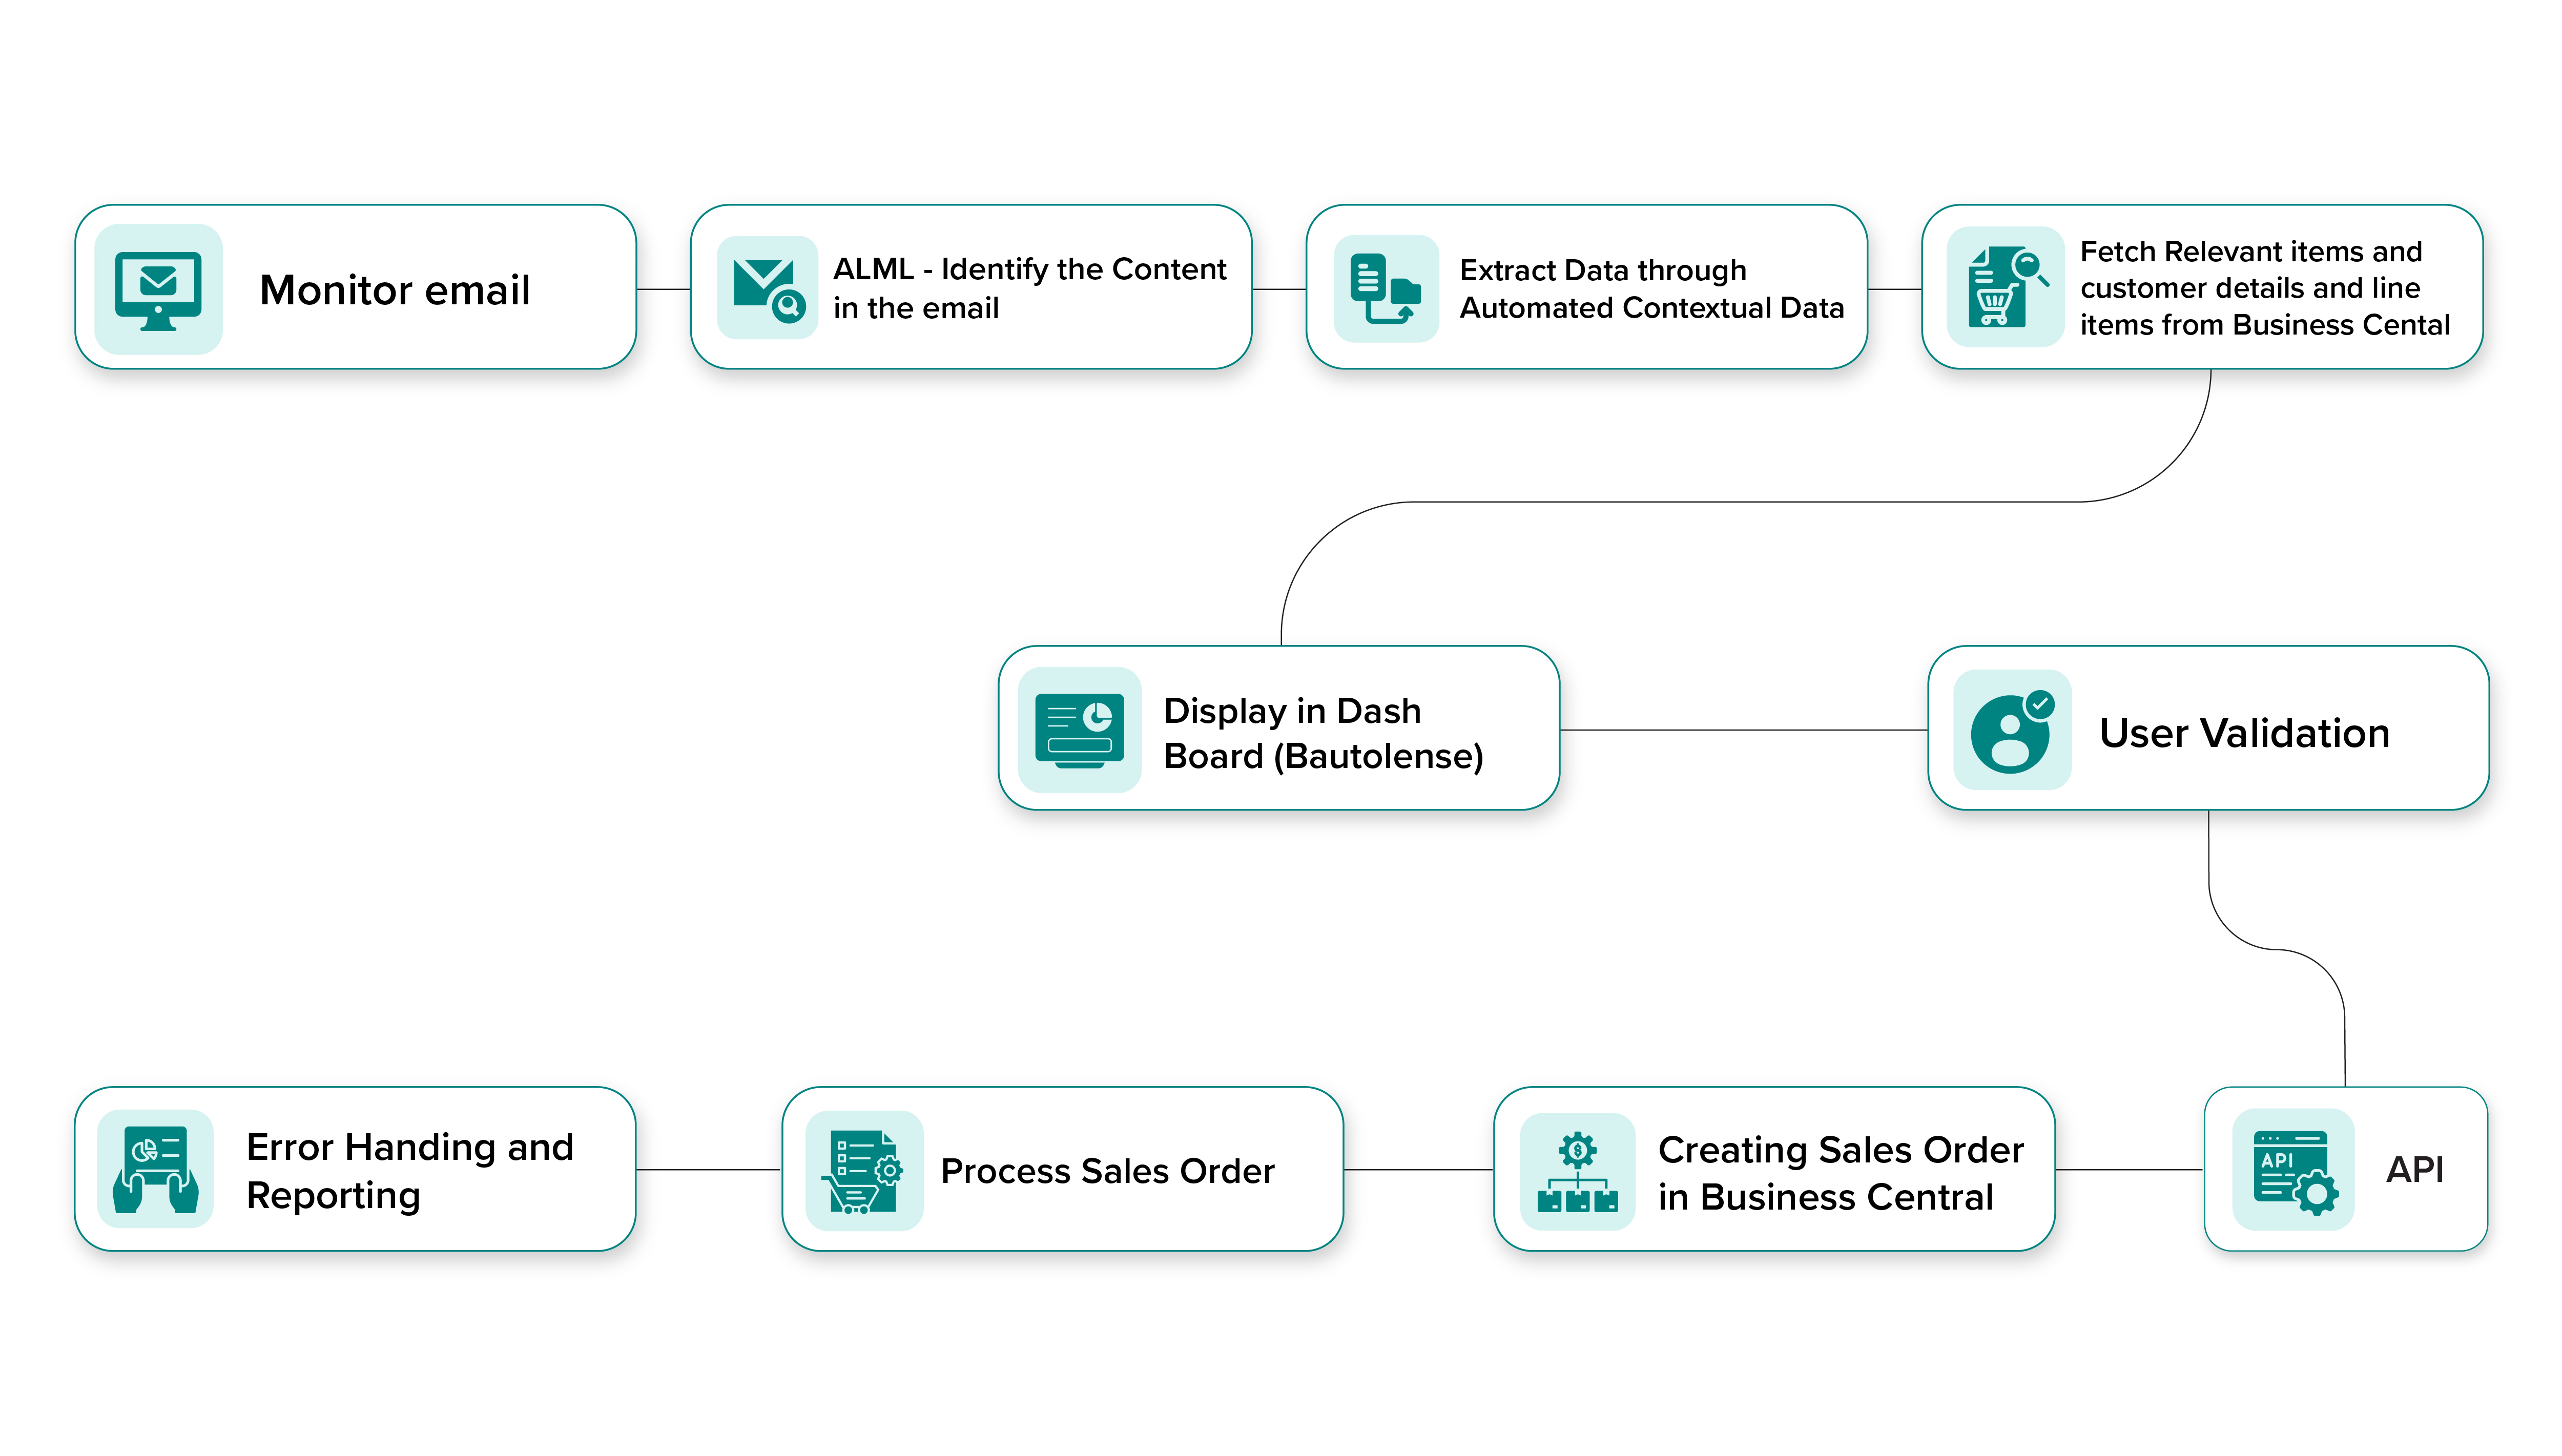Click the Extract Data file transfer icon
The height and width of the screenshot is (1456, 2562).
(1385, 288)
